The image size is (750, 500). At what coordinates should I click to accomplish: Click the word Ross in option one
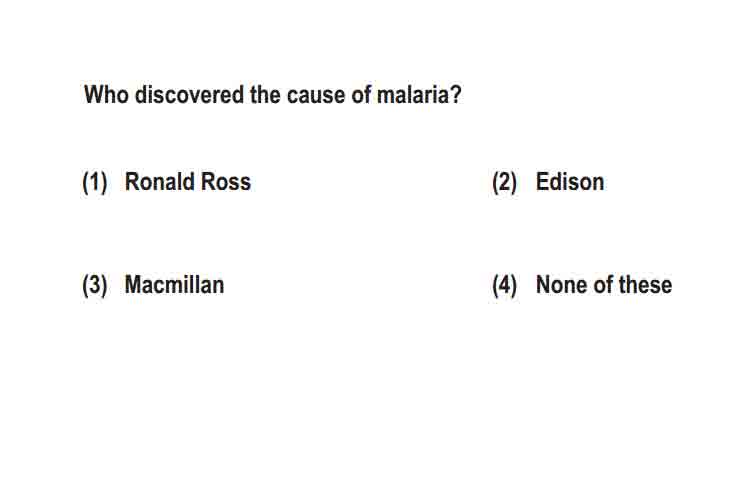coord(226,182)
